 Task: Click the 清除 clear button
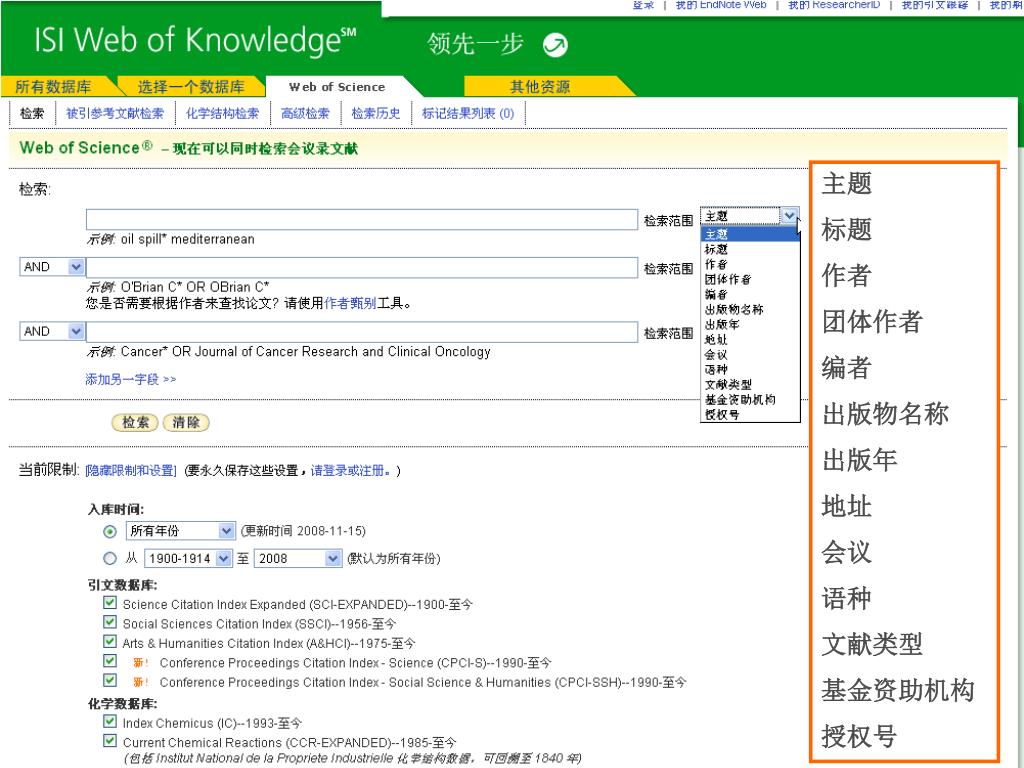tap(186, 423)
